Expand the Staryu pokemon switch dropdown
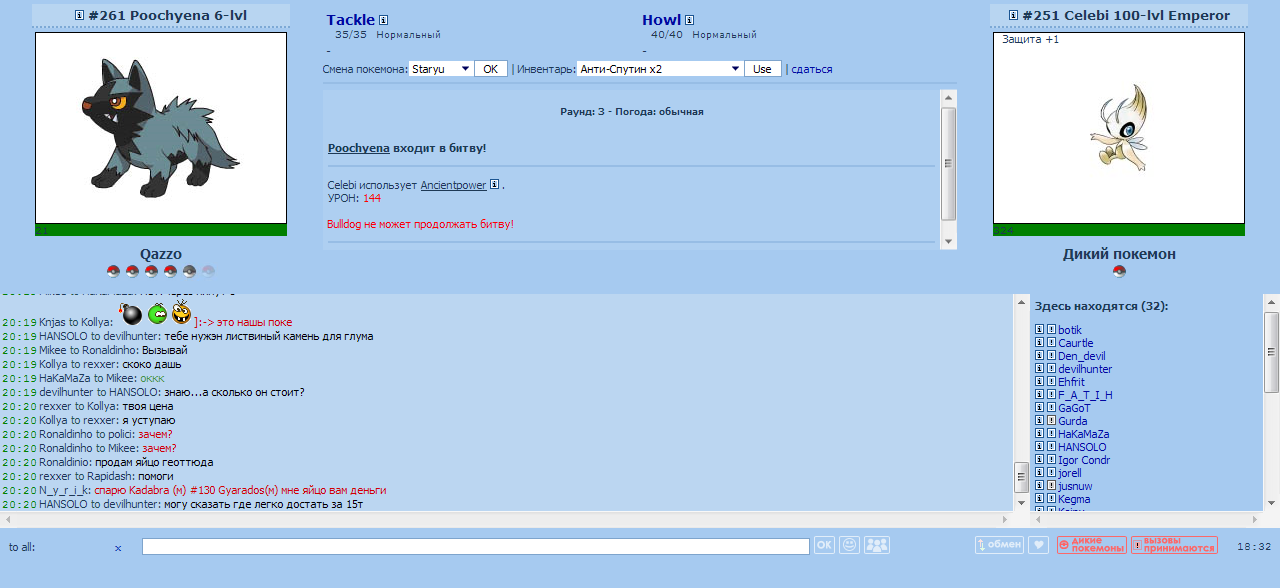 [464, 69]
